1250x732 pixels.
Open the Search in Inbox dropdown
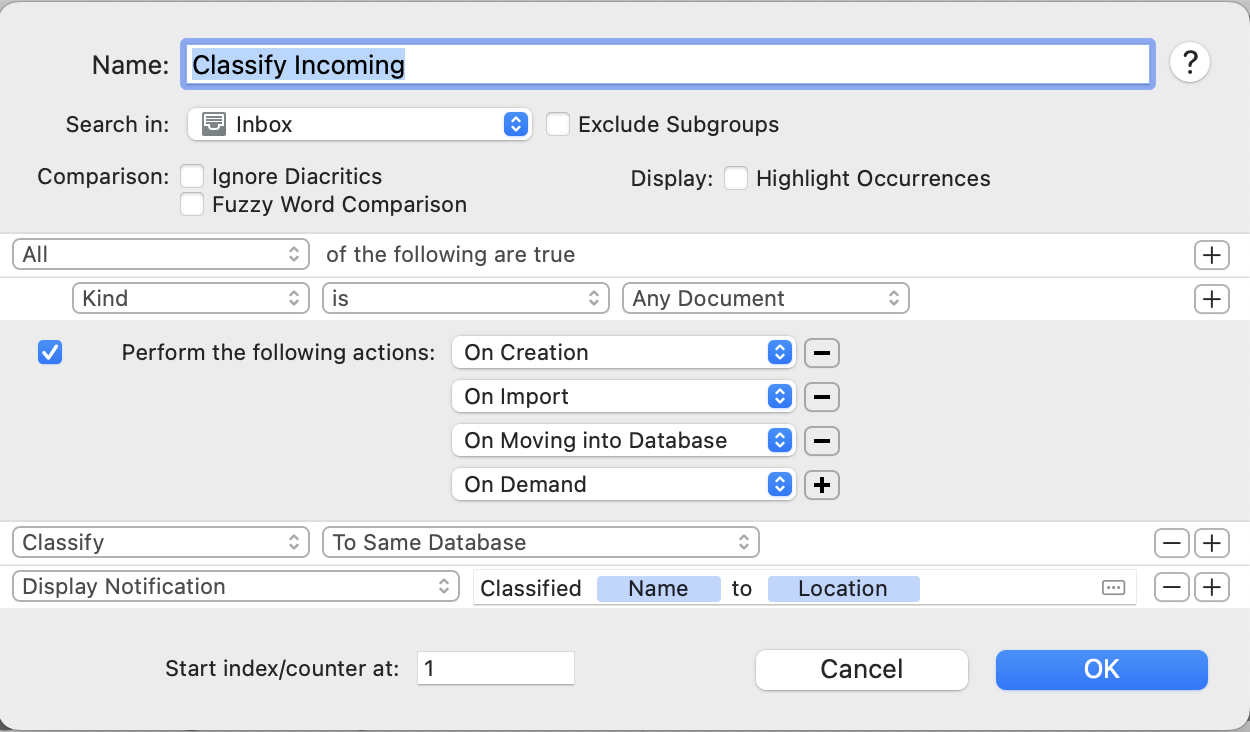click(x=359, y=125)
